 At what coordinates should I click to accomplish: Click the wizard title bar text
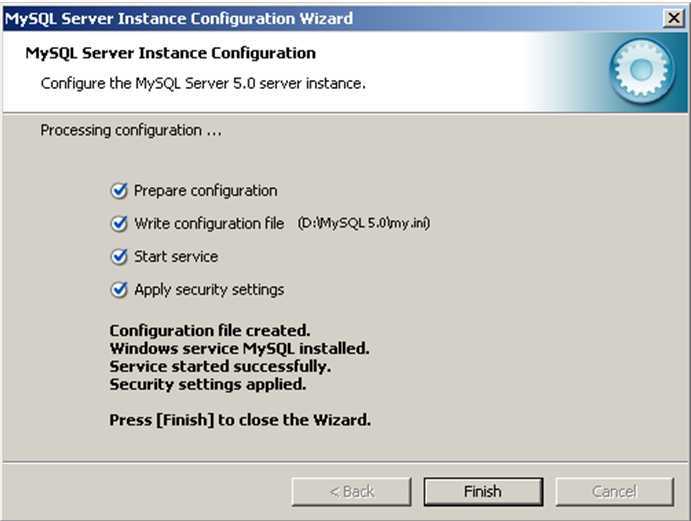point(180,18)
